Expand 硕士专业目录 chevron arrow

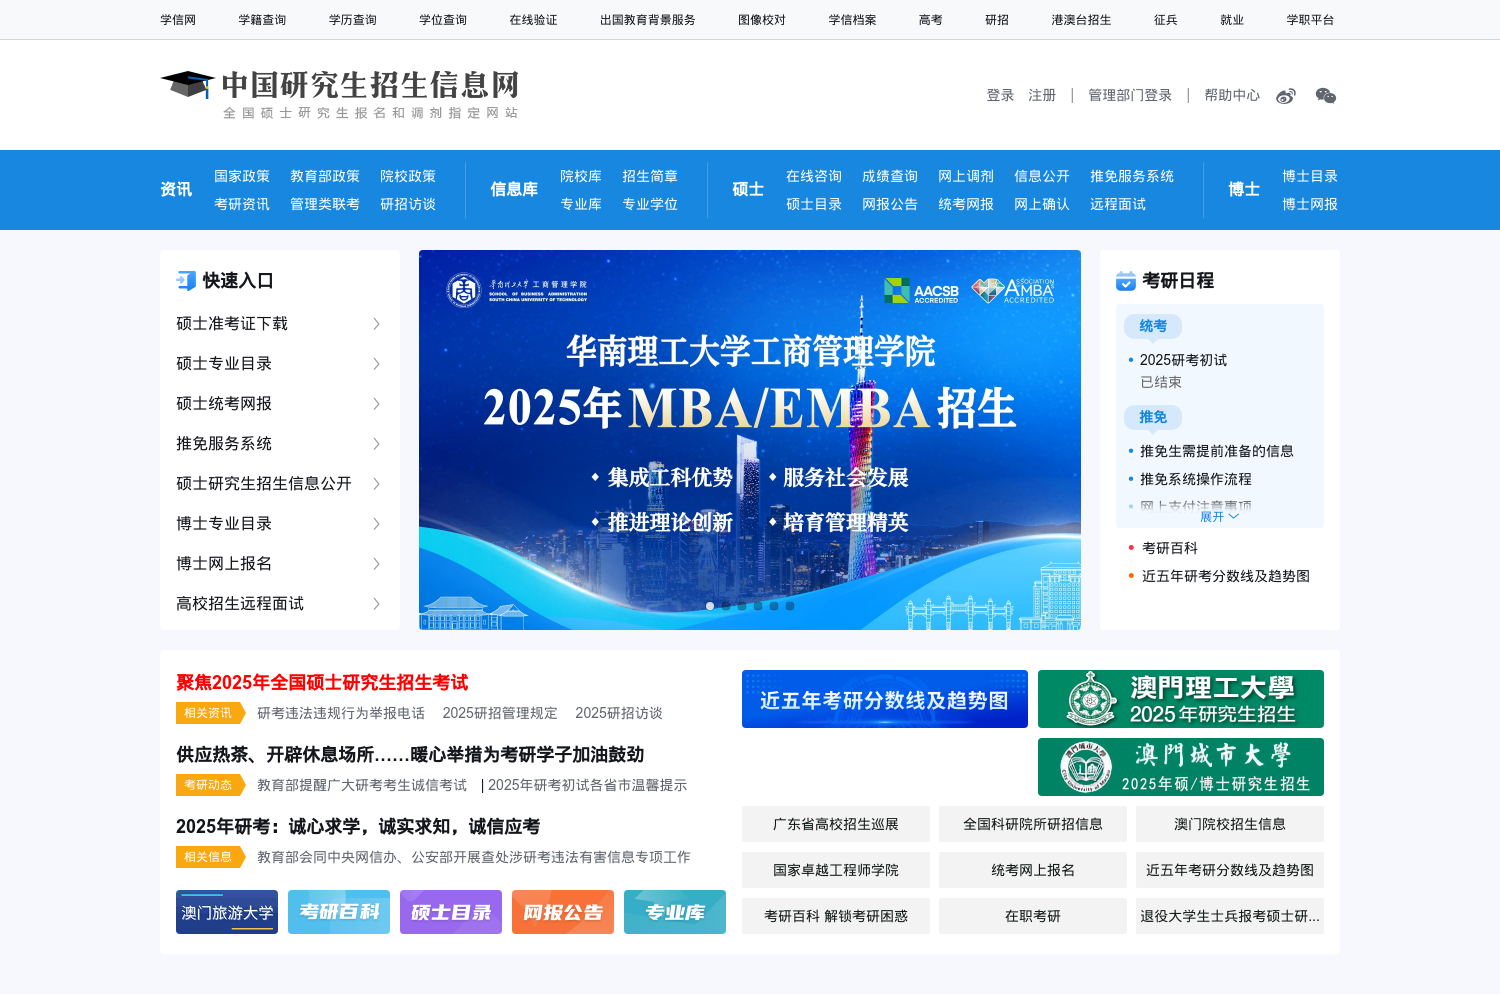[x=376, y=364]
